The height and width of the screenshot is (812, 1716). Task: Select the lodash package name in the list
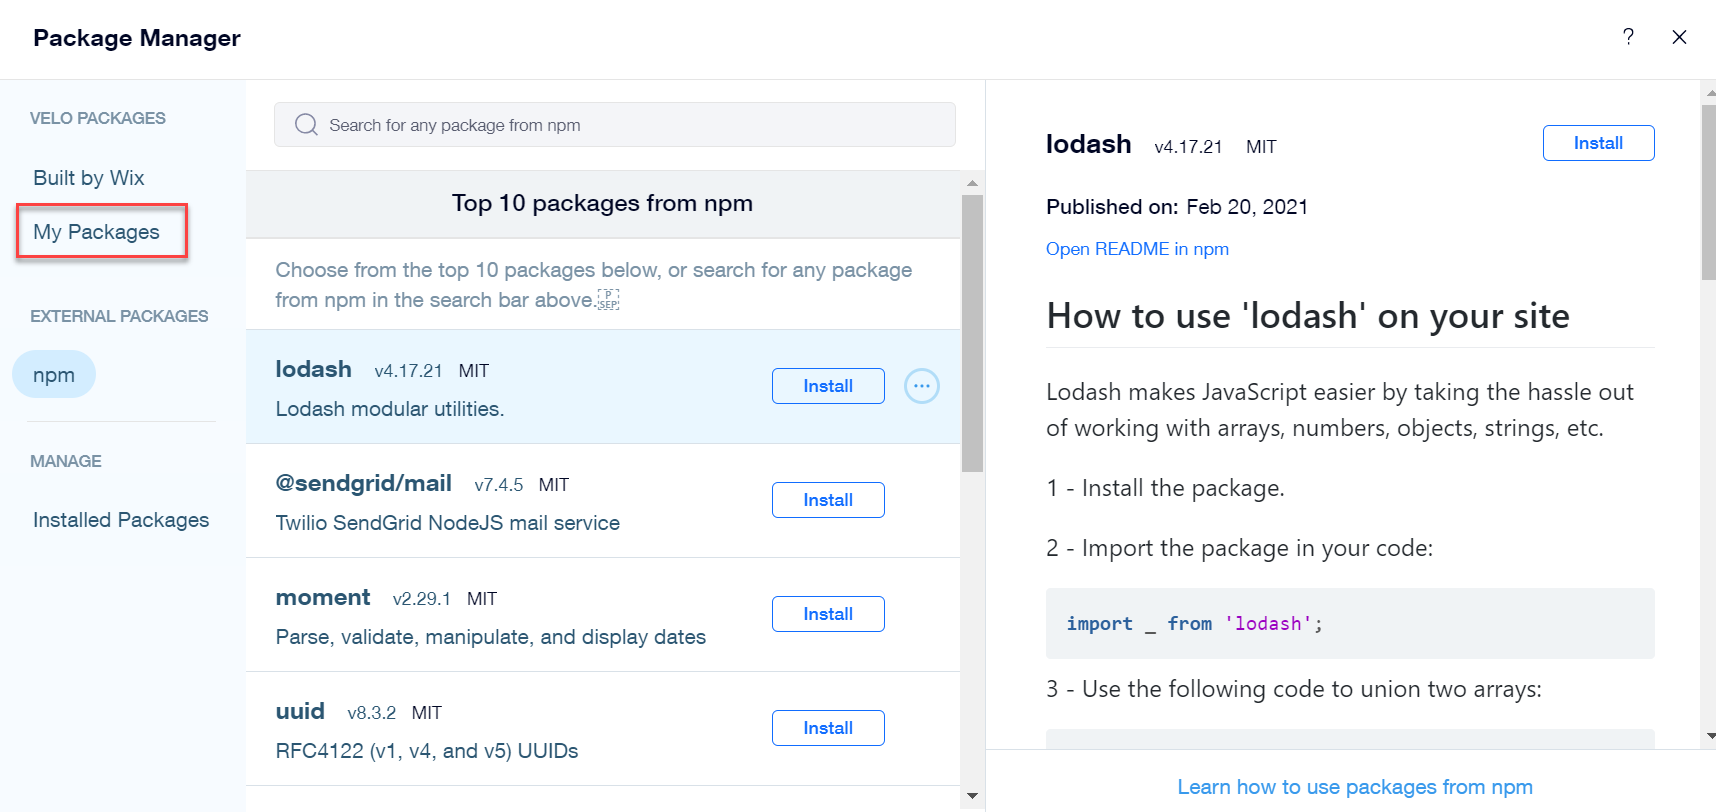313,369
